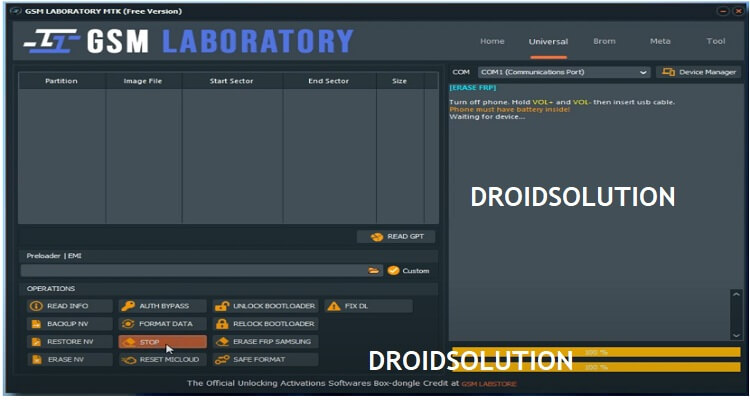The height and width of the screenshot is (400, 750).
Task: Click the STOP button
Action: tap(163, 342)
